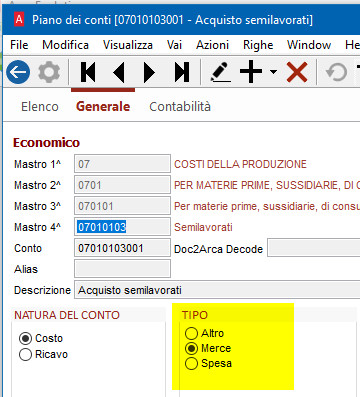Image resolution: width=360 pixels, height=397 pixels.
Task: Open the Azioni menu
Action: point(212,45)
